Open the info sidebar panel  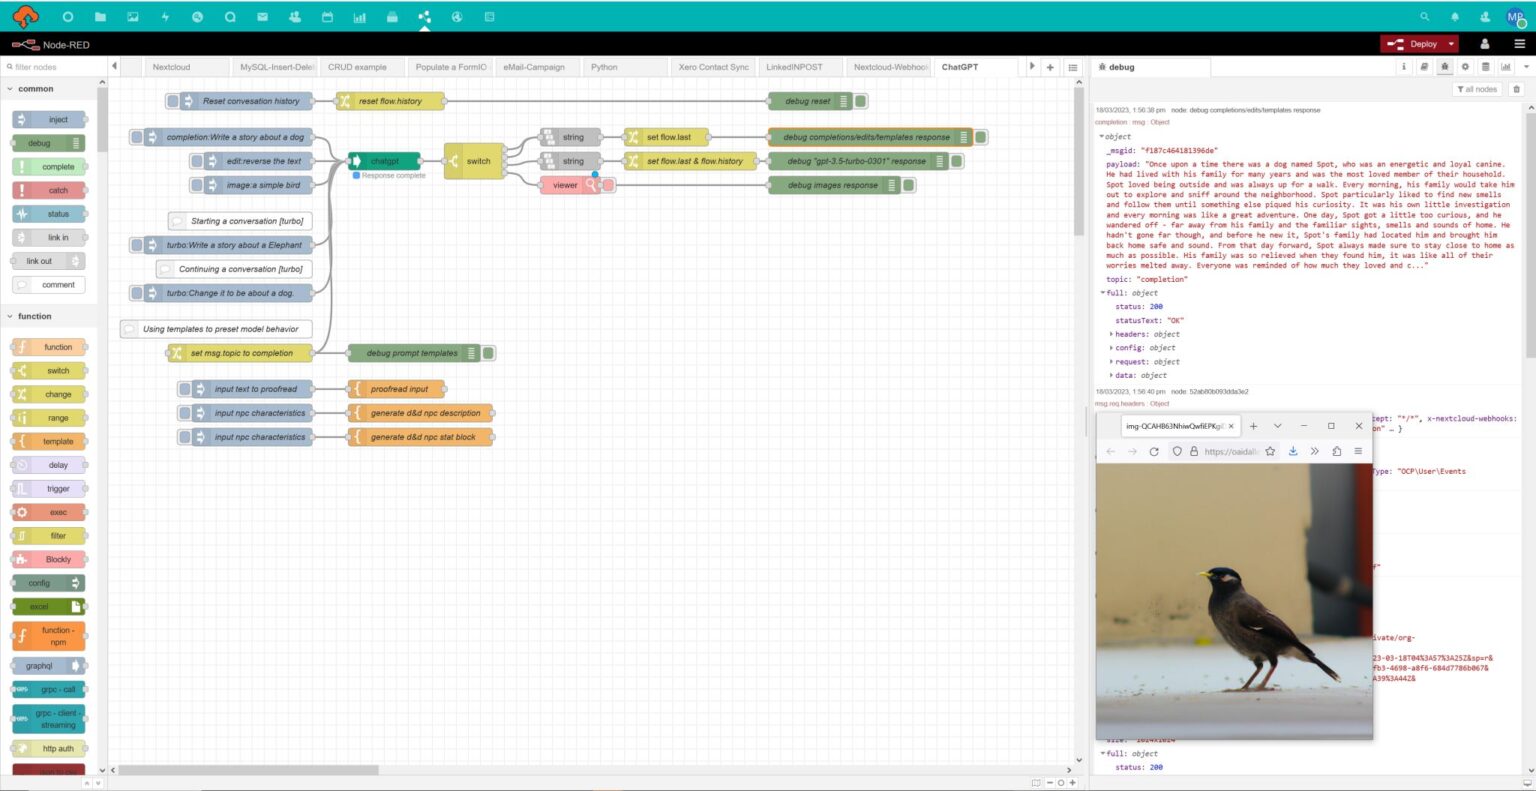pyautogui.click(x=1404, y=66)
